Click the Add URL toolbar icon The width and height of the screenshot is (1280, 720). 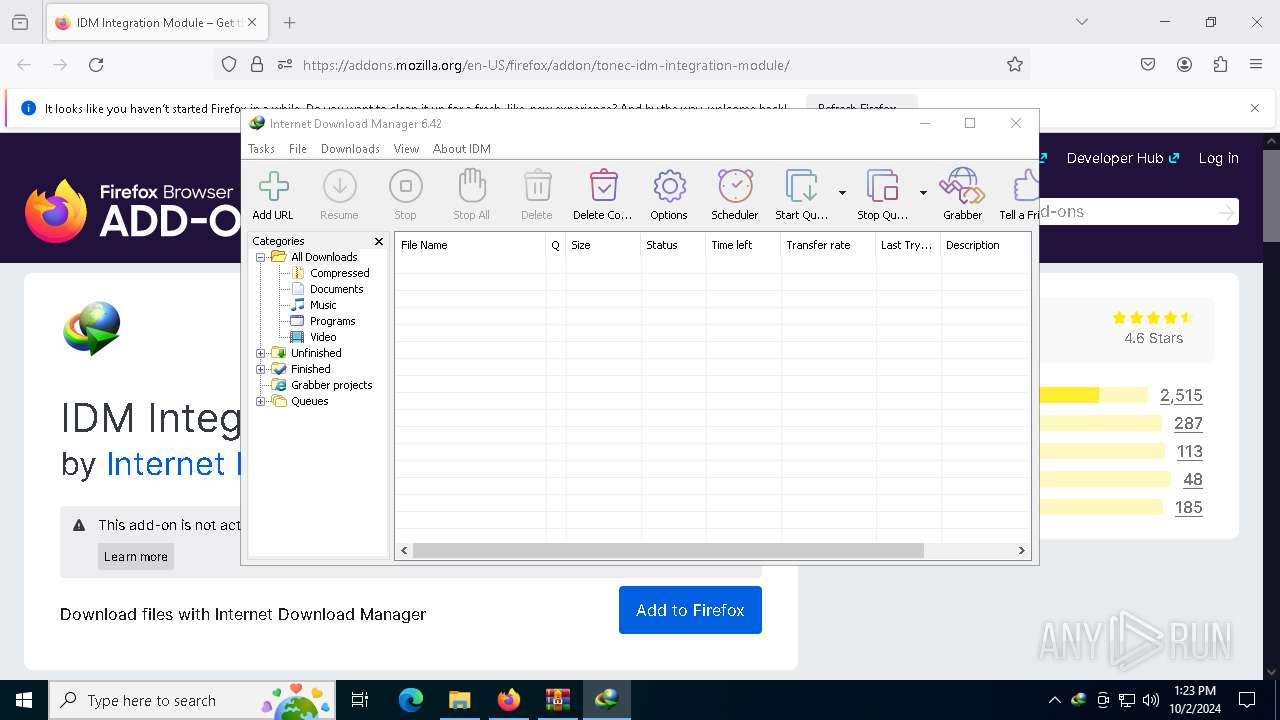click(273, 194)
